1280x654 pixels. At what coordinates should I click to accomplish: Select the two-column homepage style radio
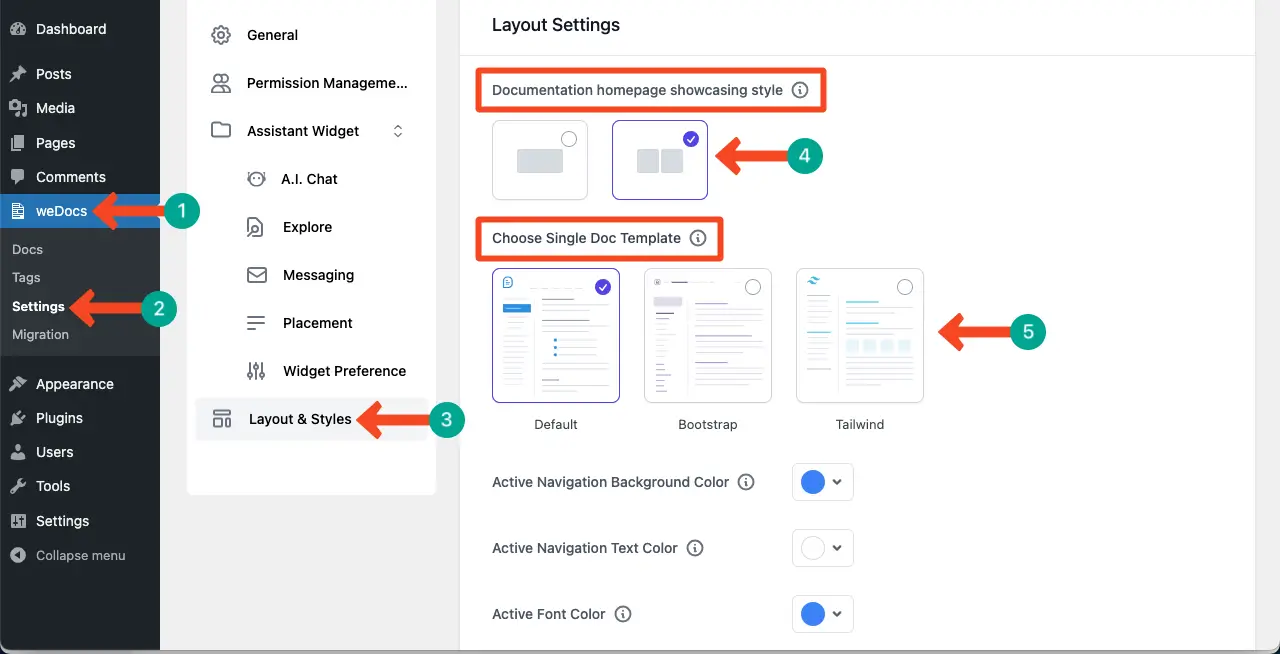click(x=691, y=139)
